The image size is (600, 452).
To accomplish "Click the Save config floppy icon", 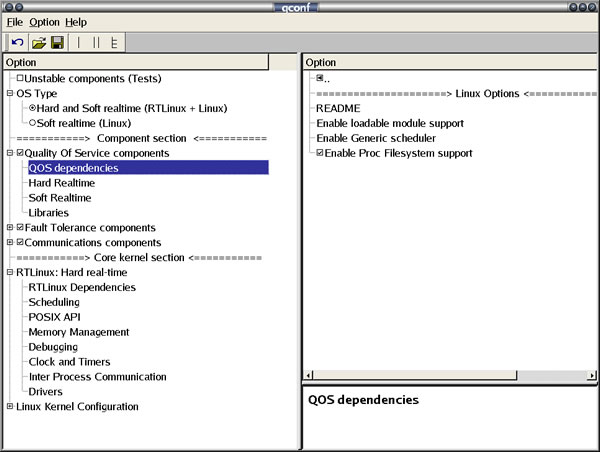I will pos(57,43).
